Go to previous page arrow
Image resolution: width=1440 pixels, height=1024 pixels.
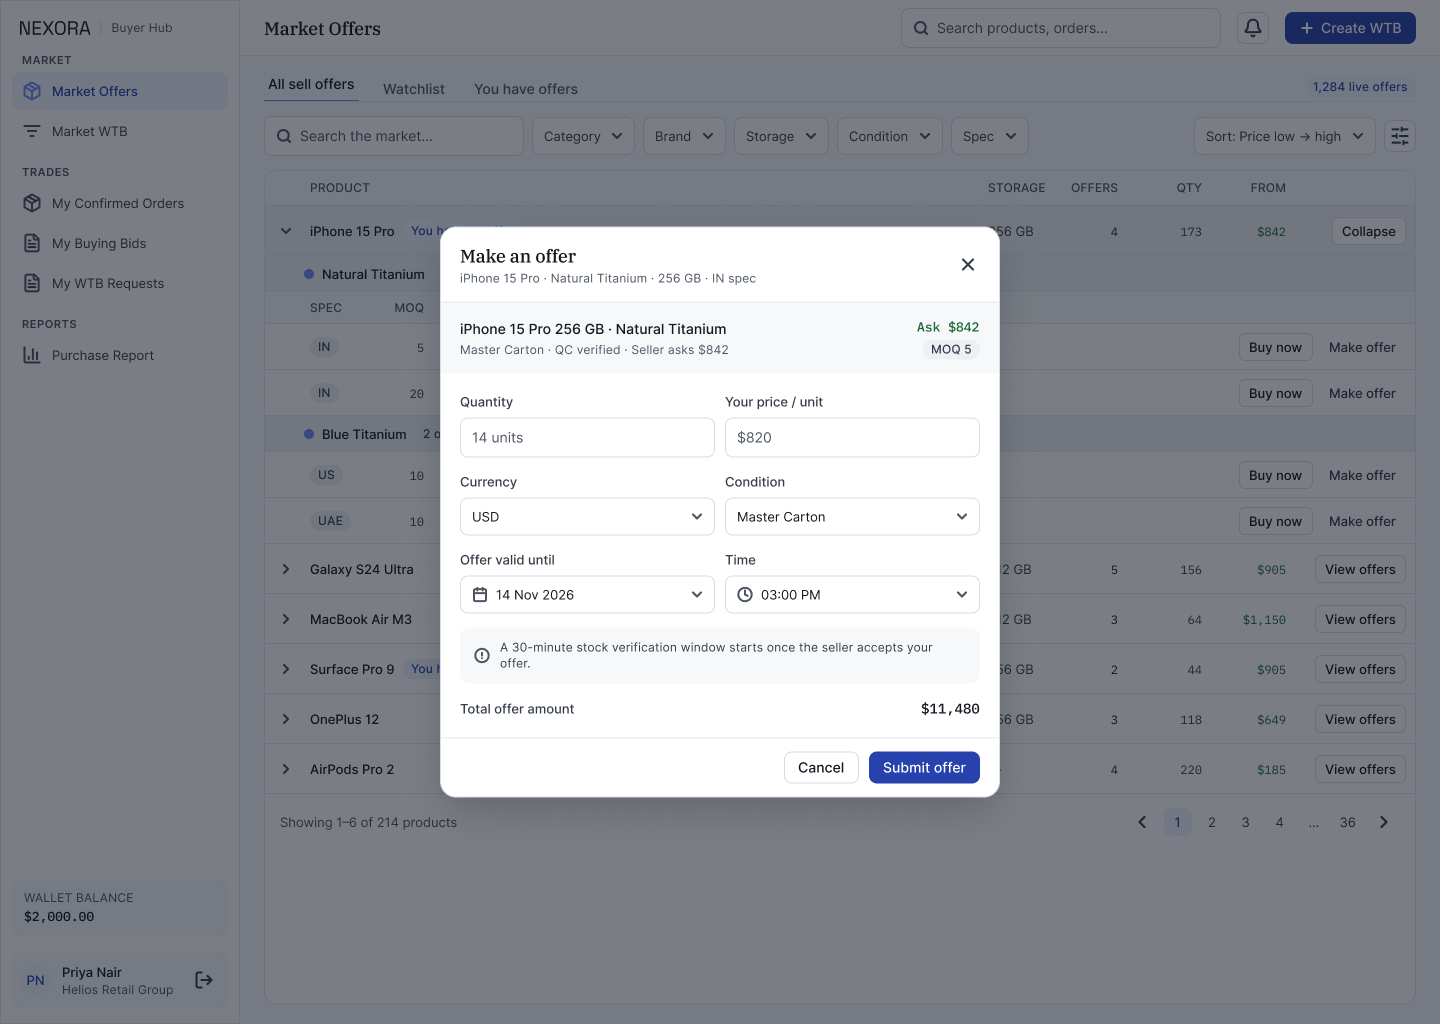click(x=1142, y=822)
